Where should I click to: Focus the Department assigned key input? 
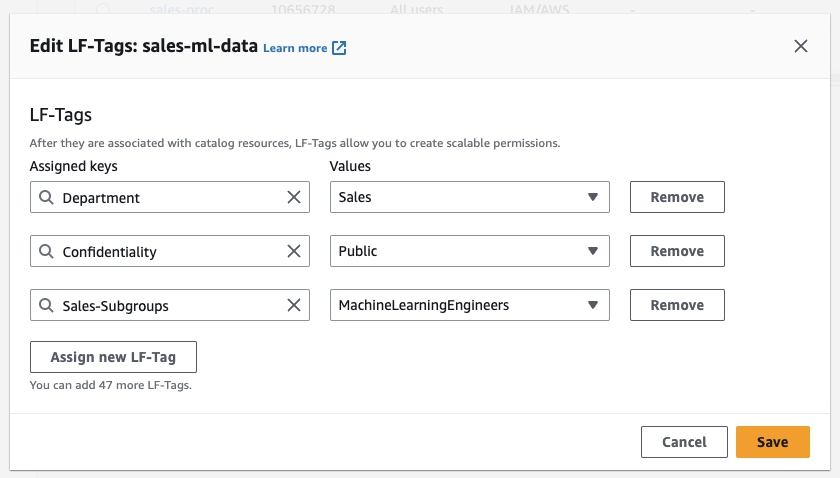pos(165,198)
